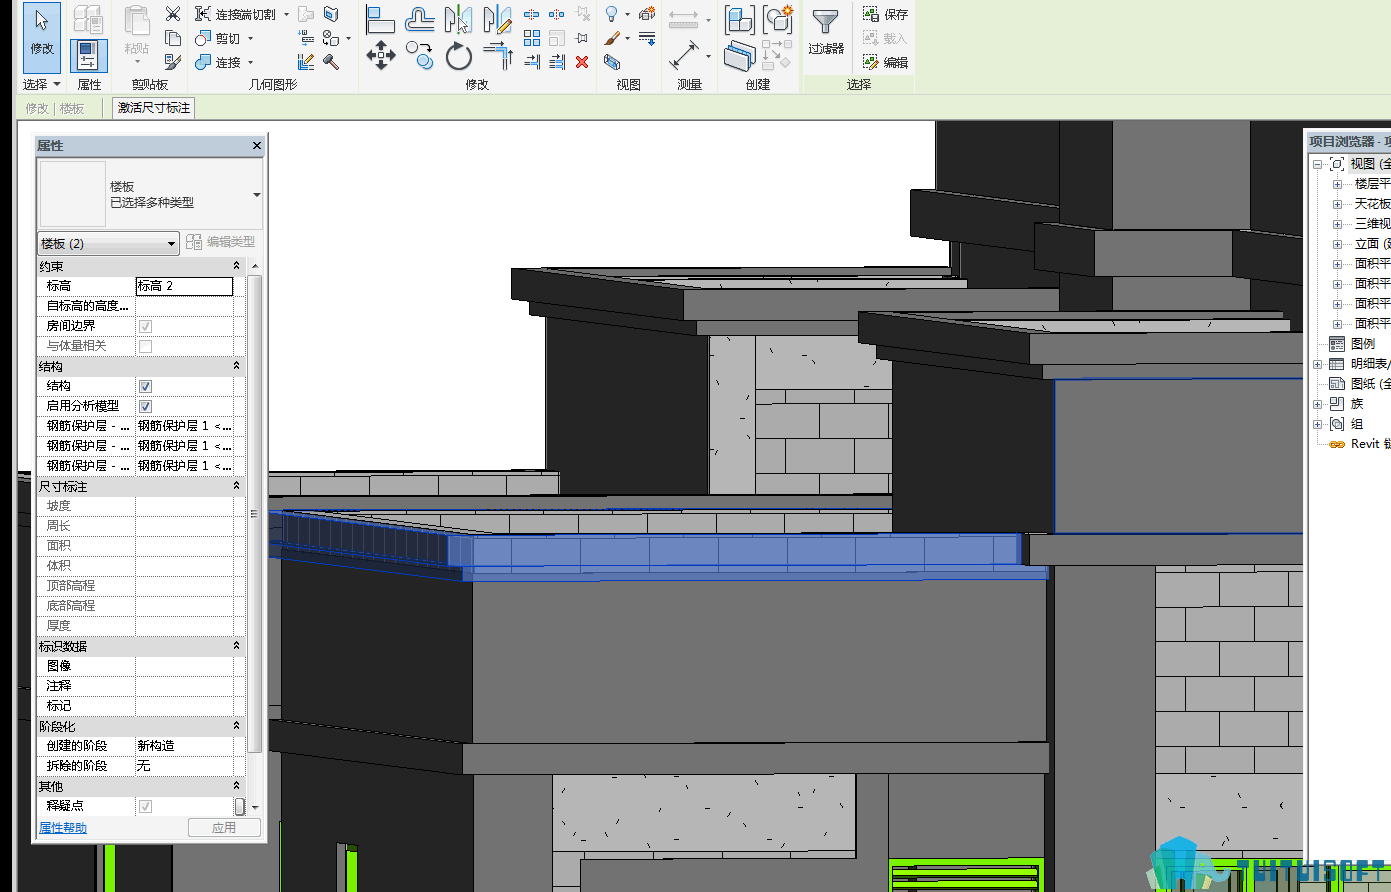Toggle the 结构 checkbox

(x=145, y=386)
